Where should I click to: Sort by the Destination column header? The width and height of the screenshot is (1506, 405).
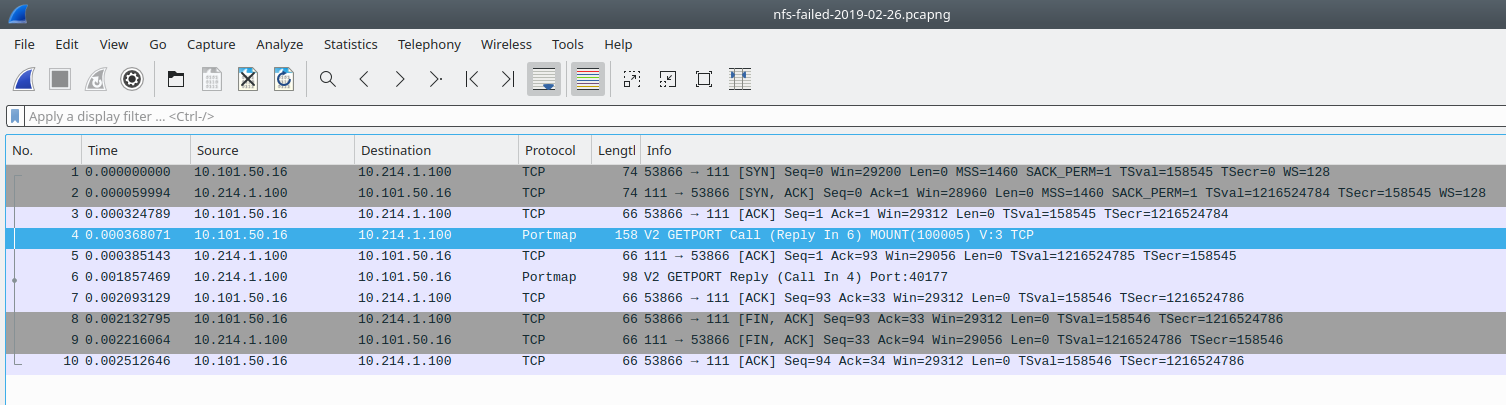point(437,150)
